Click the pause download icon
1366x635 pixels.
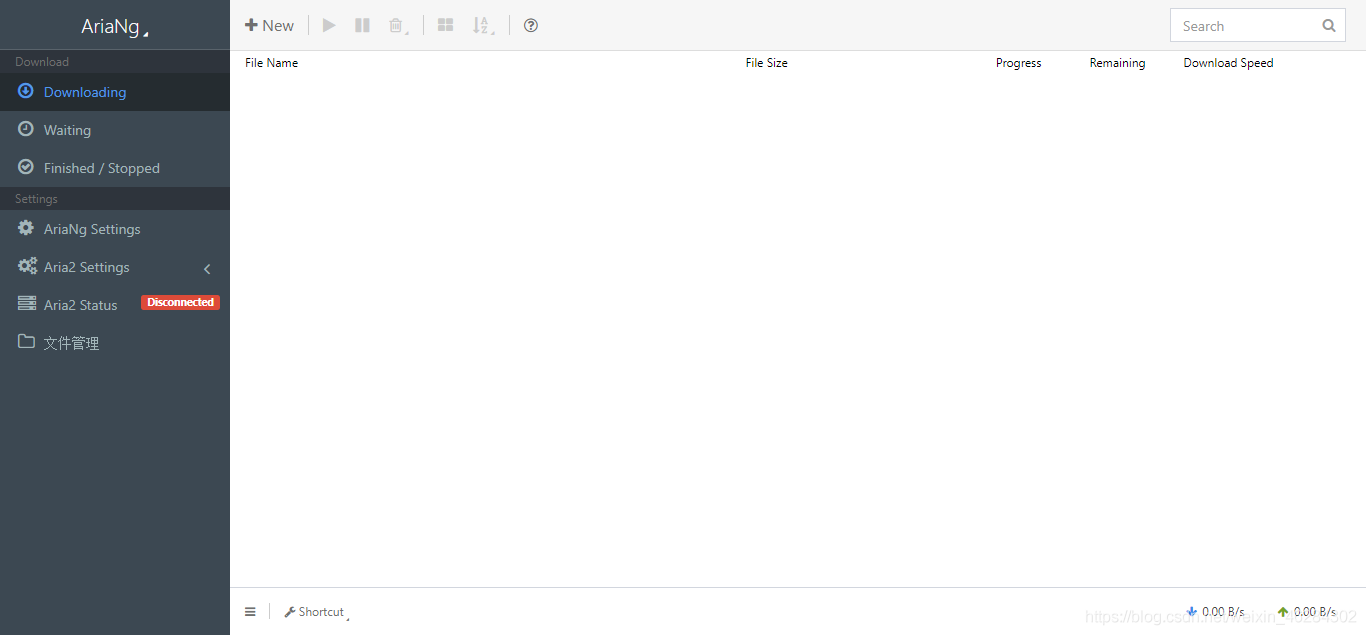click(362, 26)
